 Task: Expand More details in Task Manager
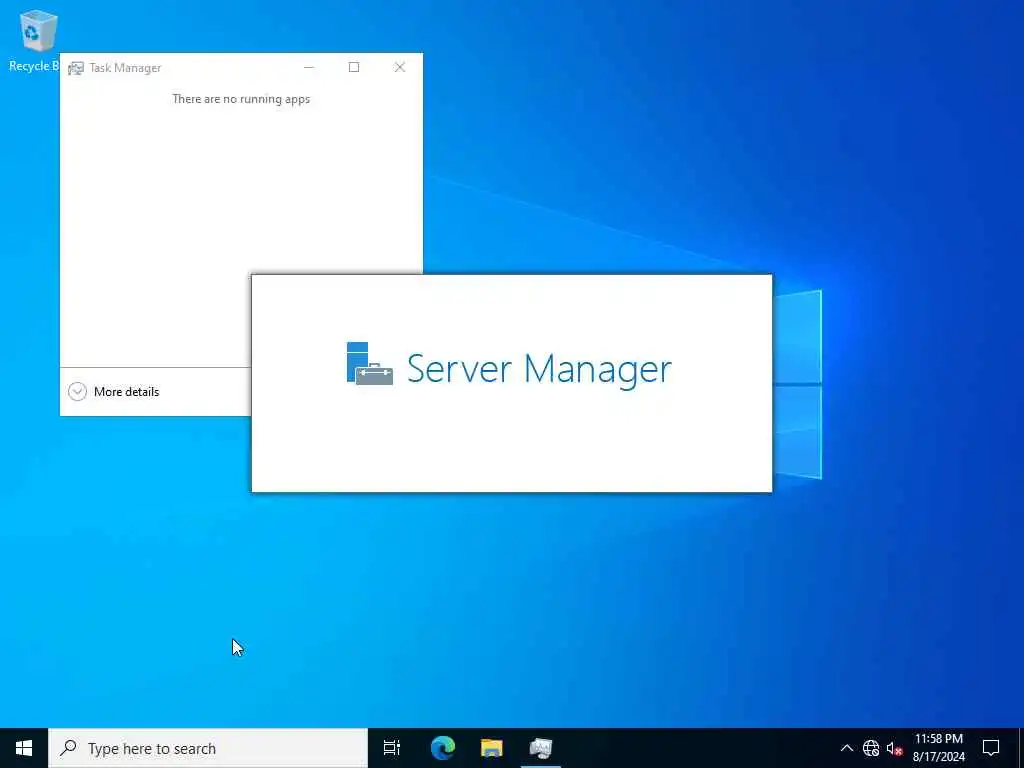pos(114,392)
